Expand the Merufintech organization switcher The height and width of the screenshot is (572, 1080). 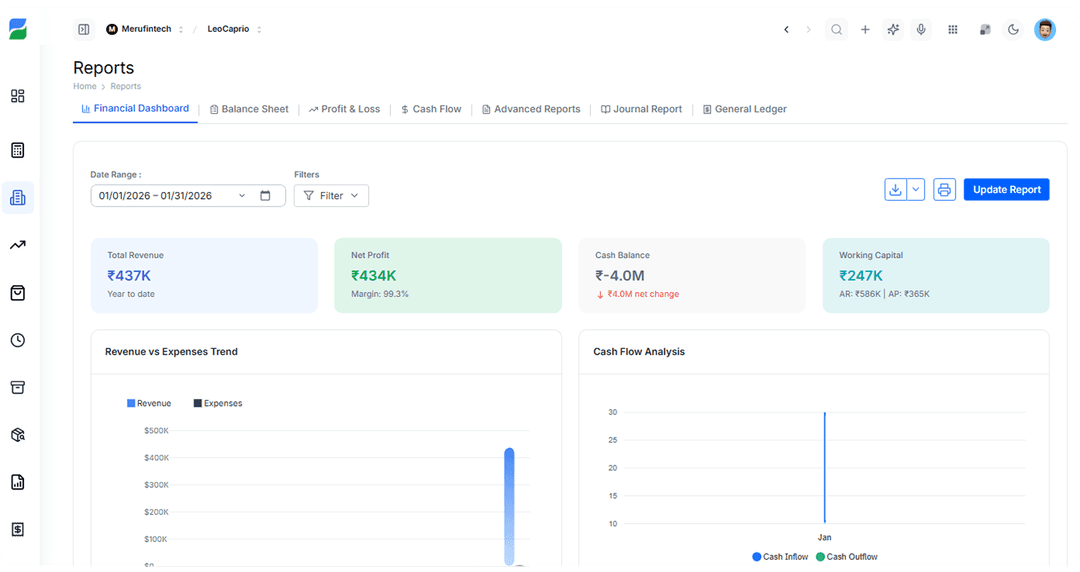point(145,30)
